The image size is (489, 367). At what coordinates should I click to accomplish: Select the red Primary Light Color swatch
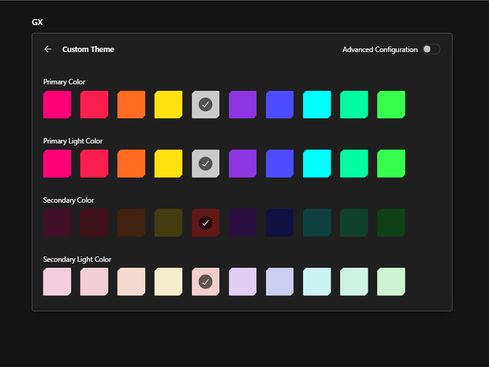(x=94, y=164)
